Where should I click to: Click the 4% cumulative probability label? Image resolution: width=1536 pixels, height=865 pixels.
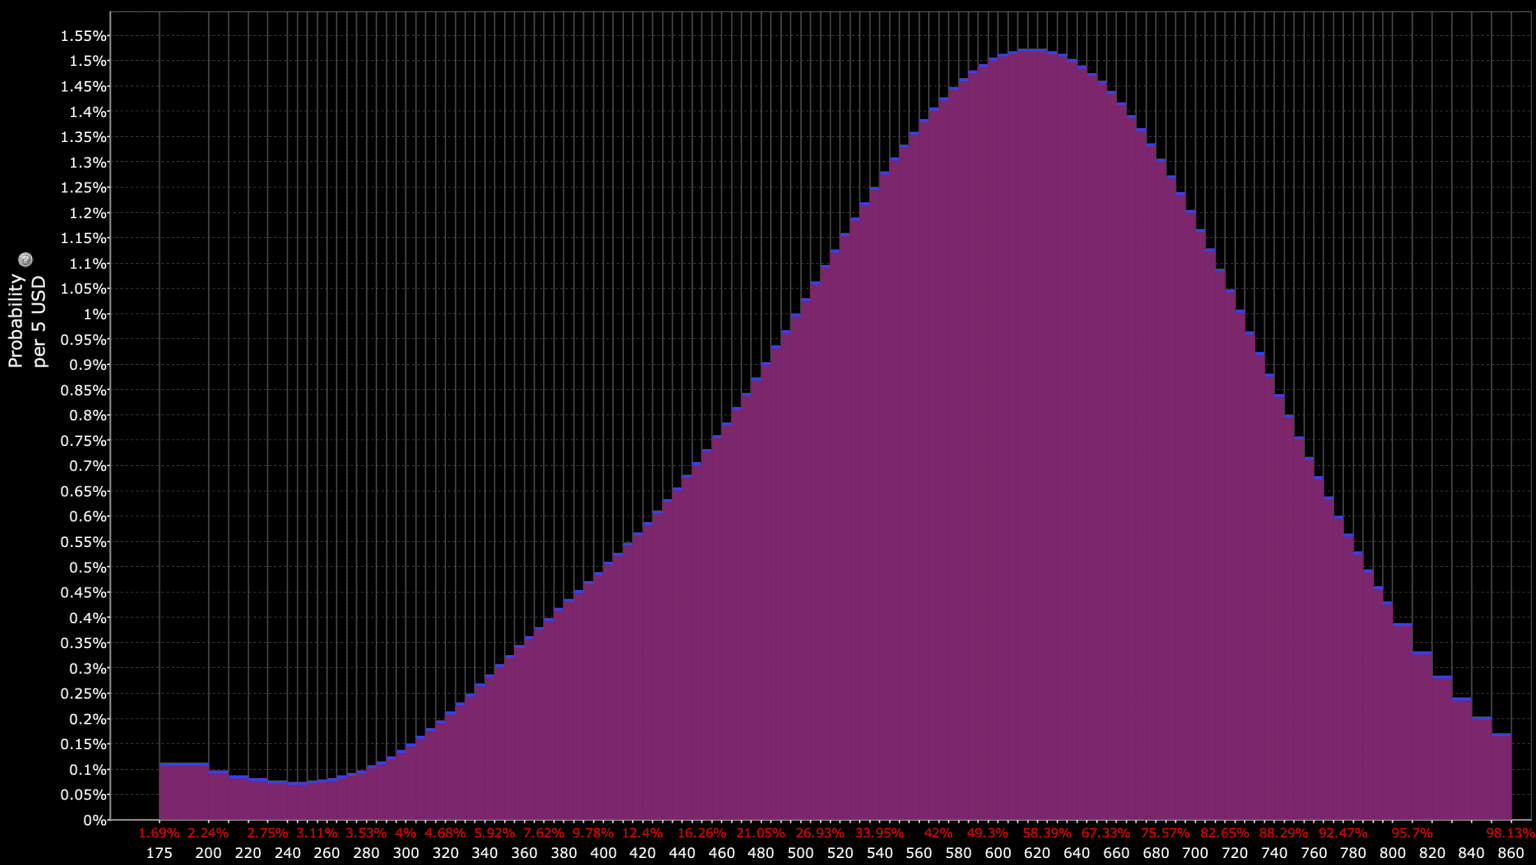405,833
